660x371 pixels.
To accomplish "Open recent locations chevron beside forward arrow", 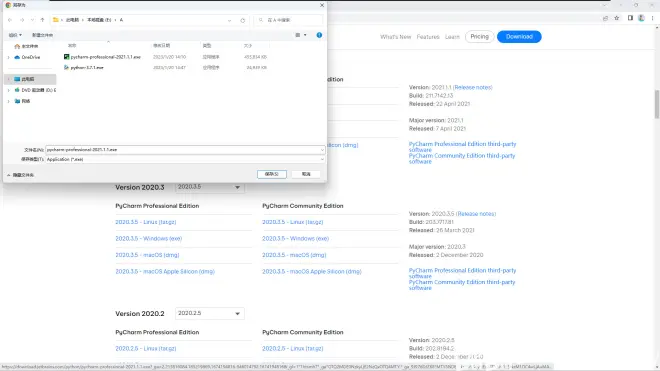I will pyautogui.click(x=32, y=20).
